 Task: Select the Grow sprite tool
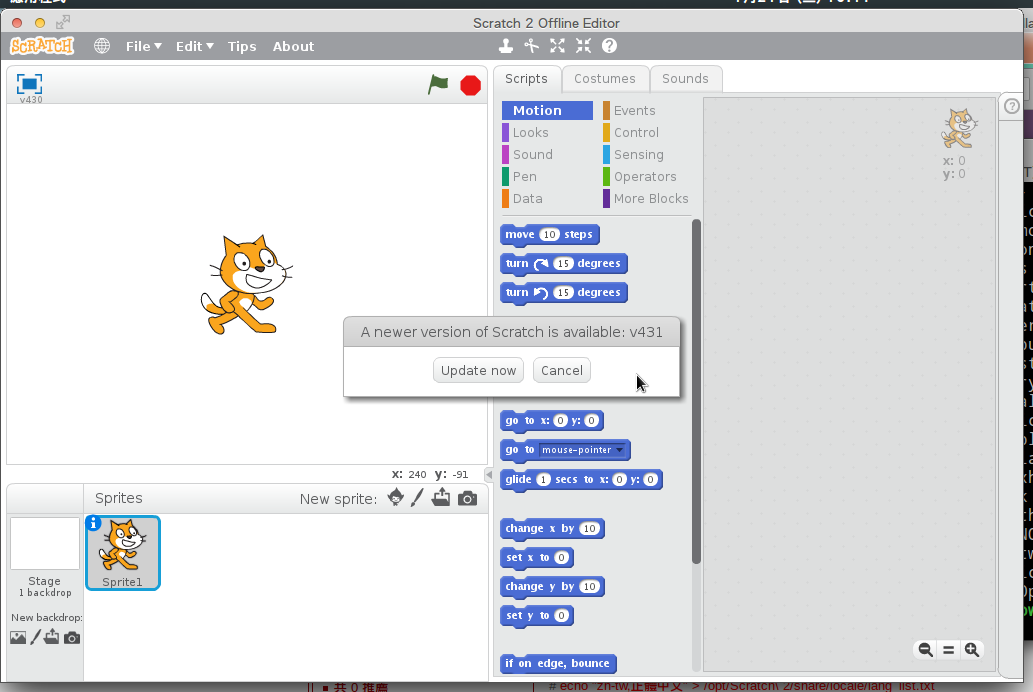point(557,45)
